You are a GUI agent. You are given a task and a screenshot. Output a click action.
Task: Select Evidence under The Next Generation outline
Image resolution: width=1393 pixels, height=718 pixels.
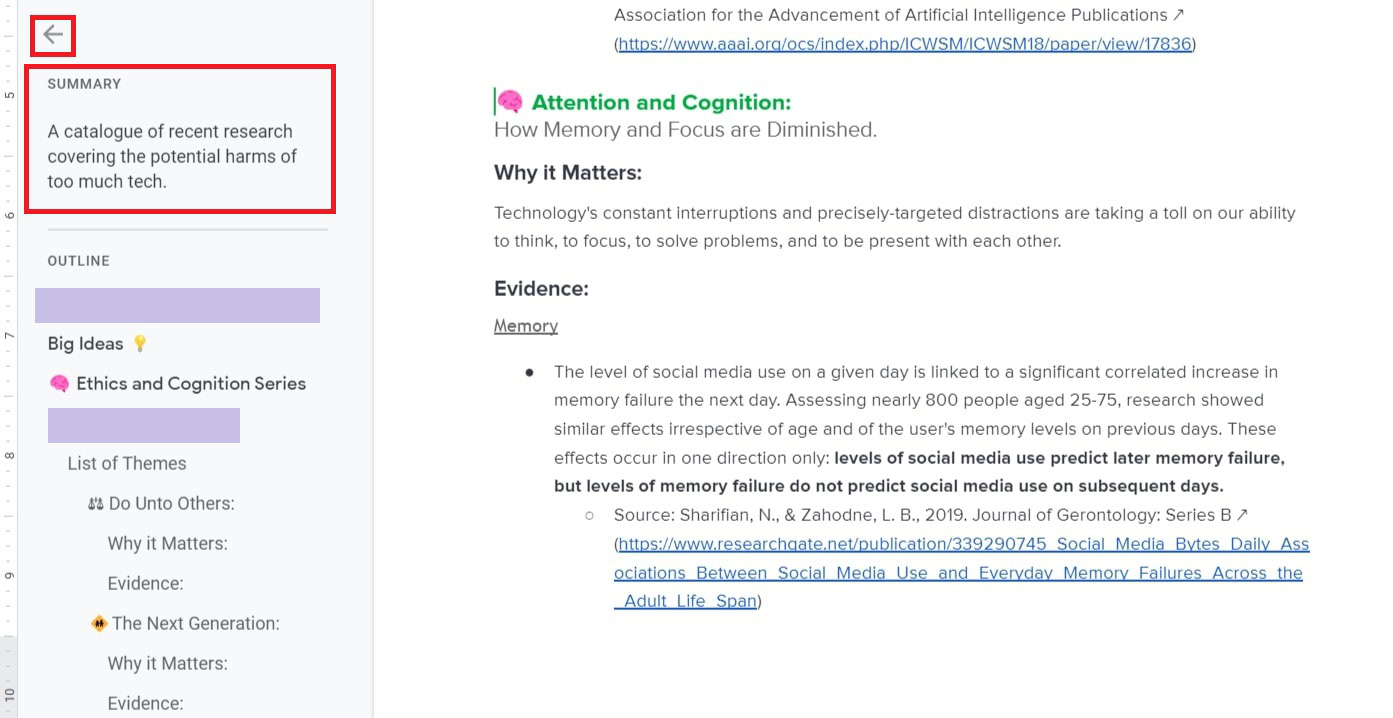click(x=146, y=704)
